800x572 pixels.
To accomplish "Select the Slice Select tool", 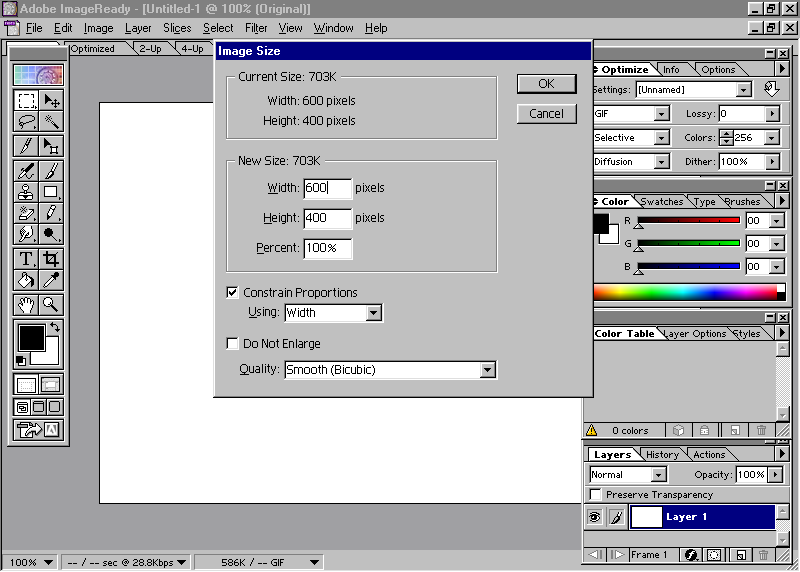I will [x=51, y=146].
